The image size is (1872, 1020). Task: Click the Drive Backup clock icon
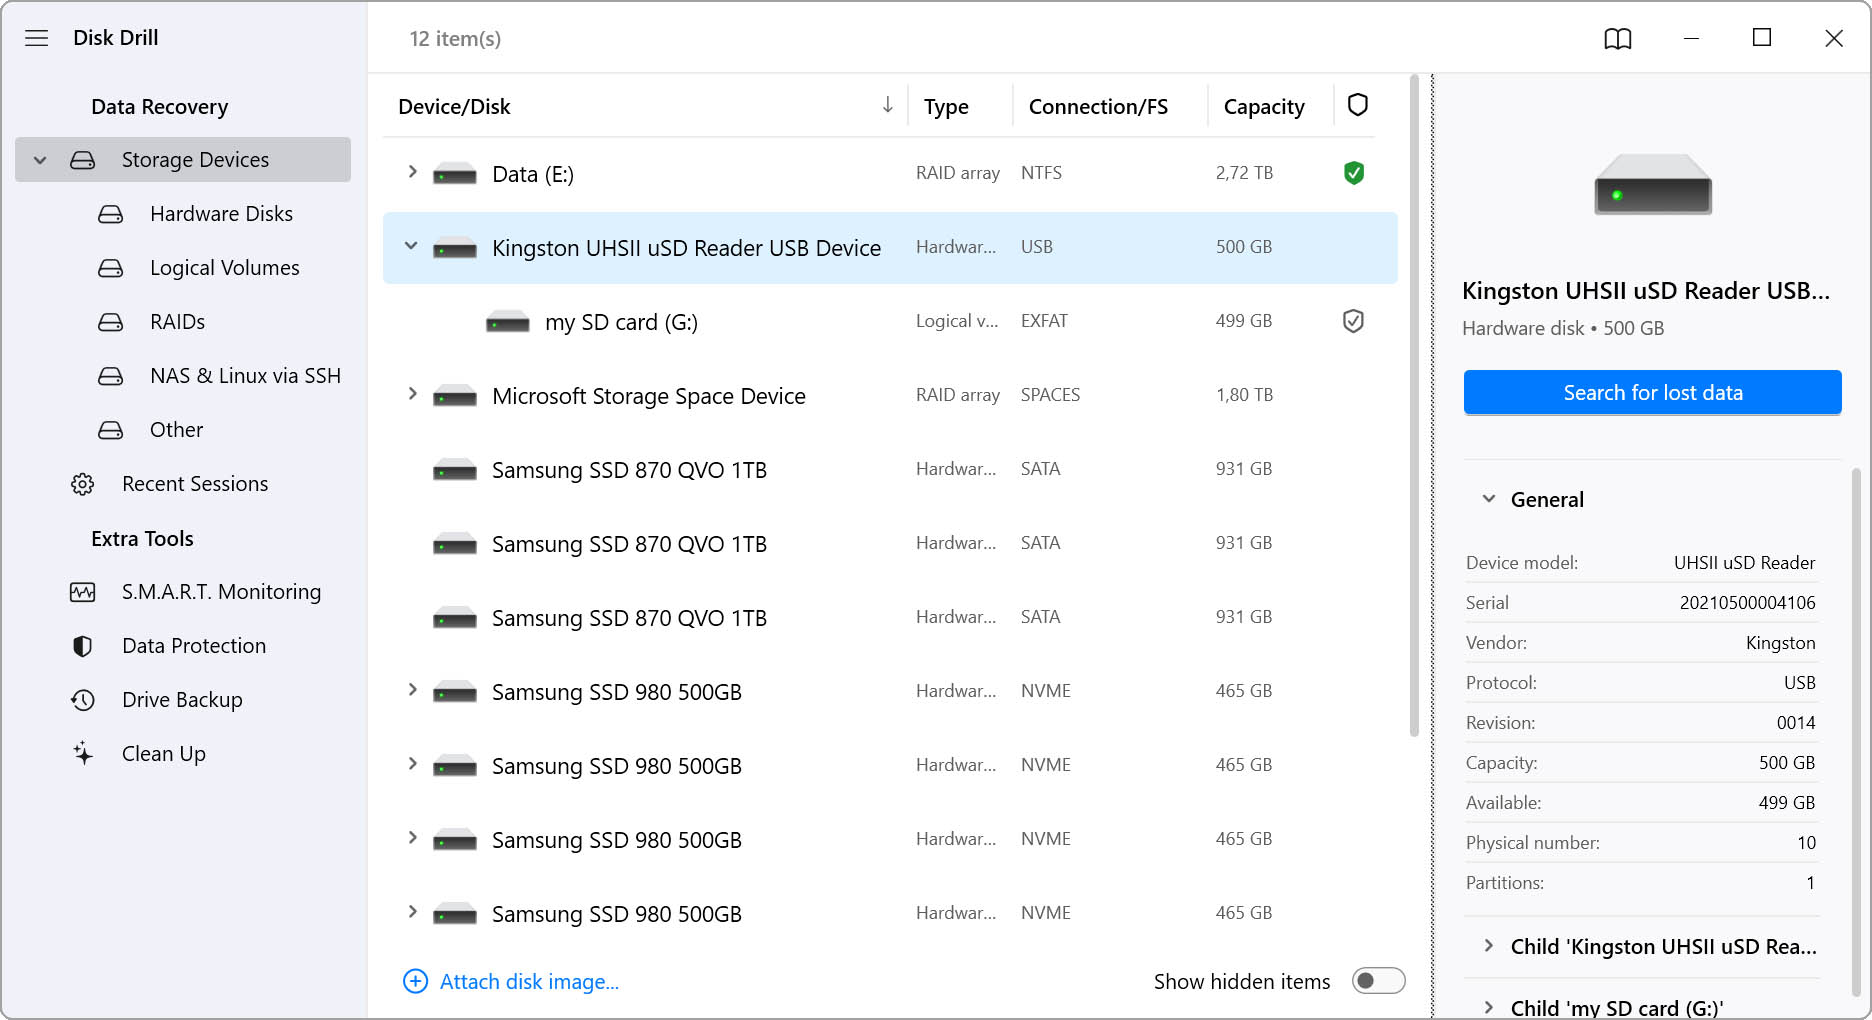82,700
